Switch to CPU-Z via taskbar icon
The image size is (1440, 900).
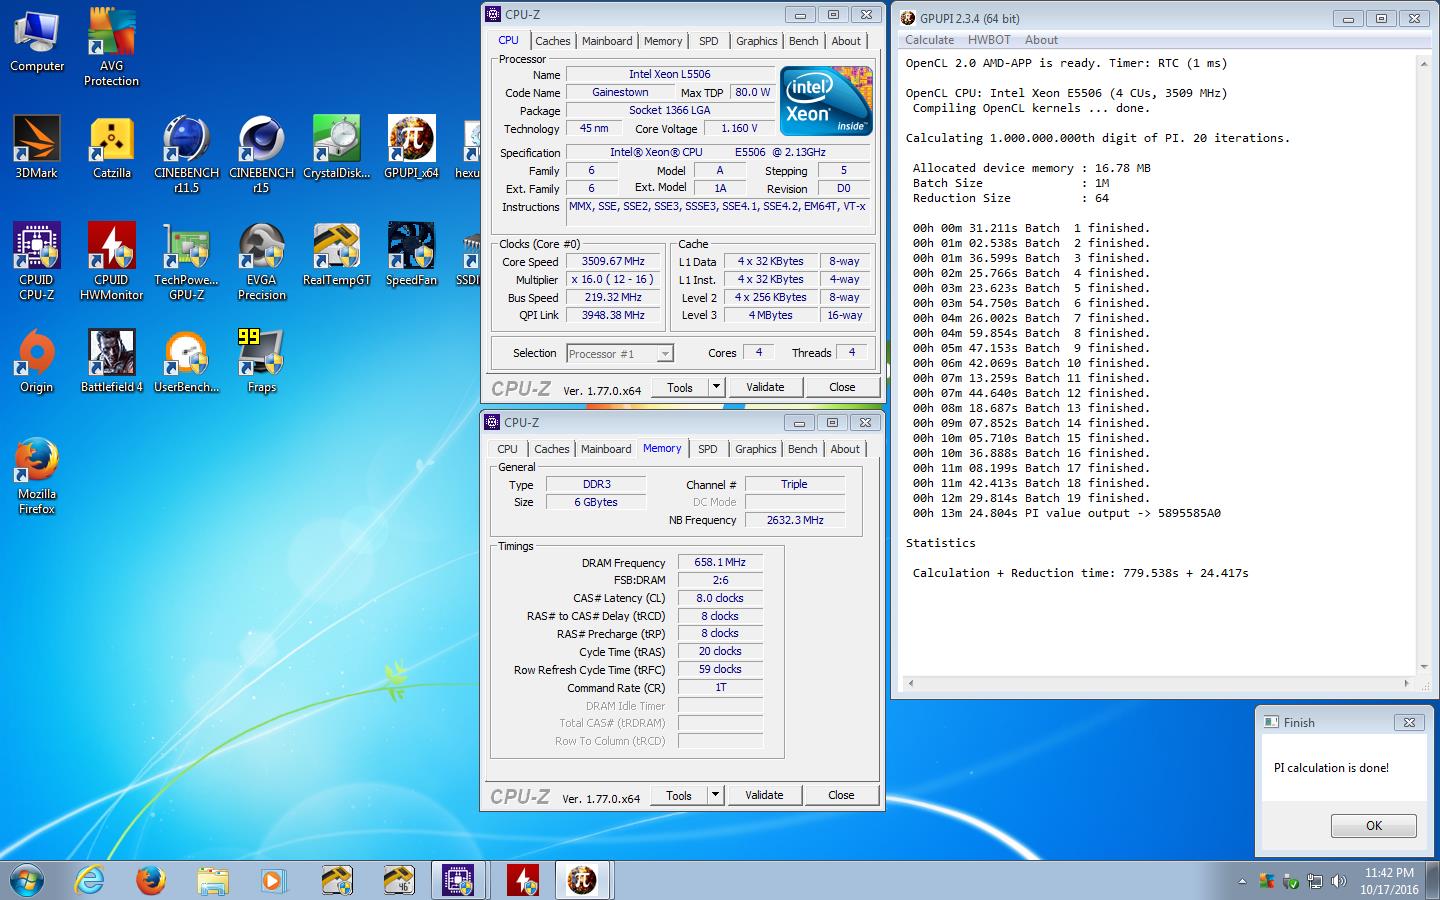[x=459, y=880]
